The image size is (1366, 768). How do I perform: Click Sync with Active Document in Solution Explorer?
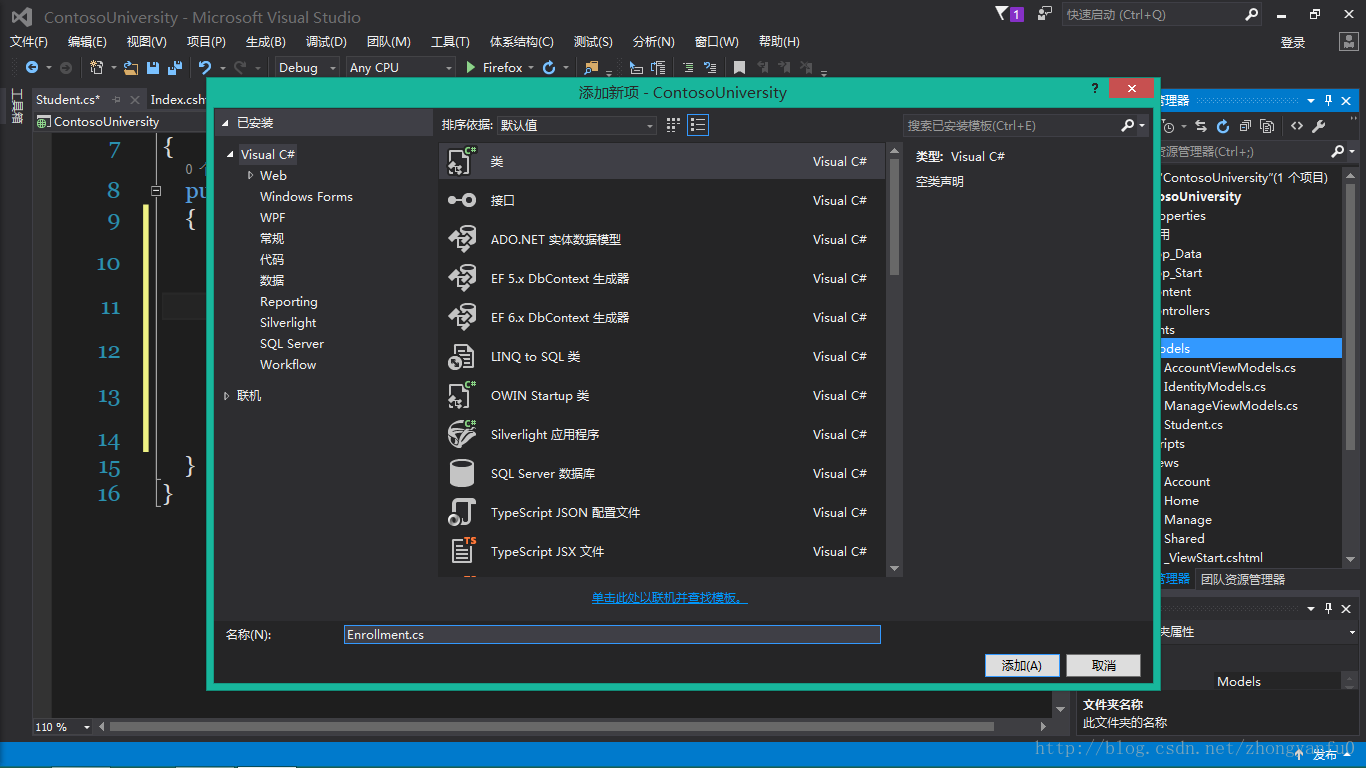1200,127
